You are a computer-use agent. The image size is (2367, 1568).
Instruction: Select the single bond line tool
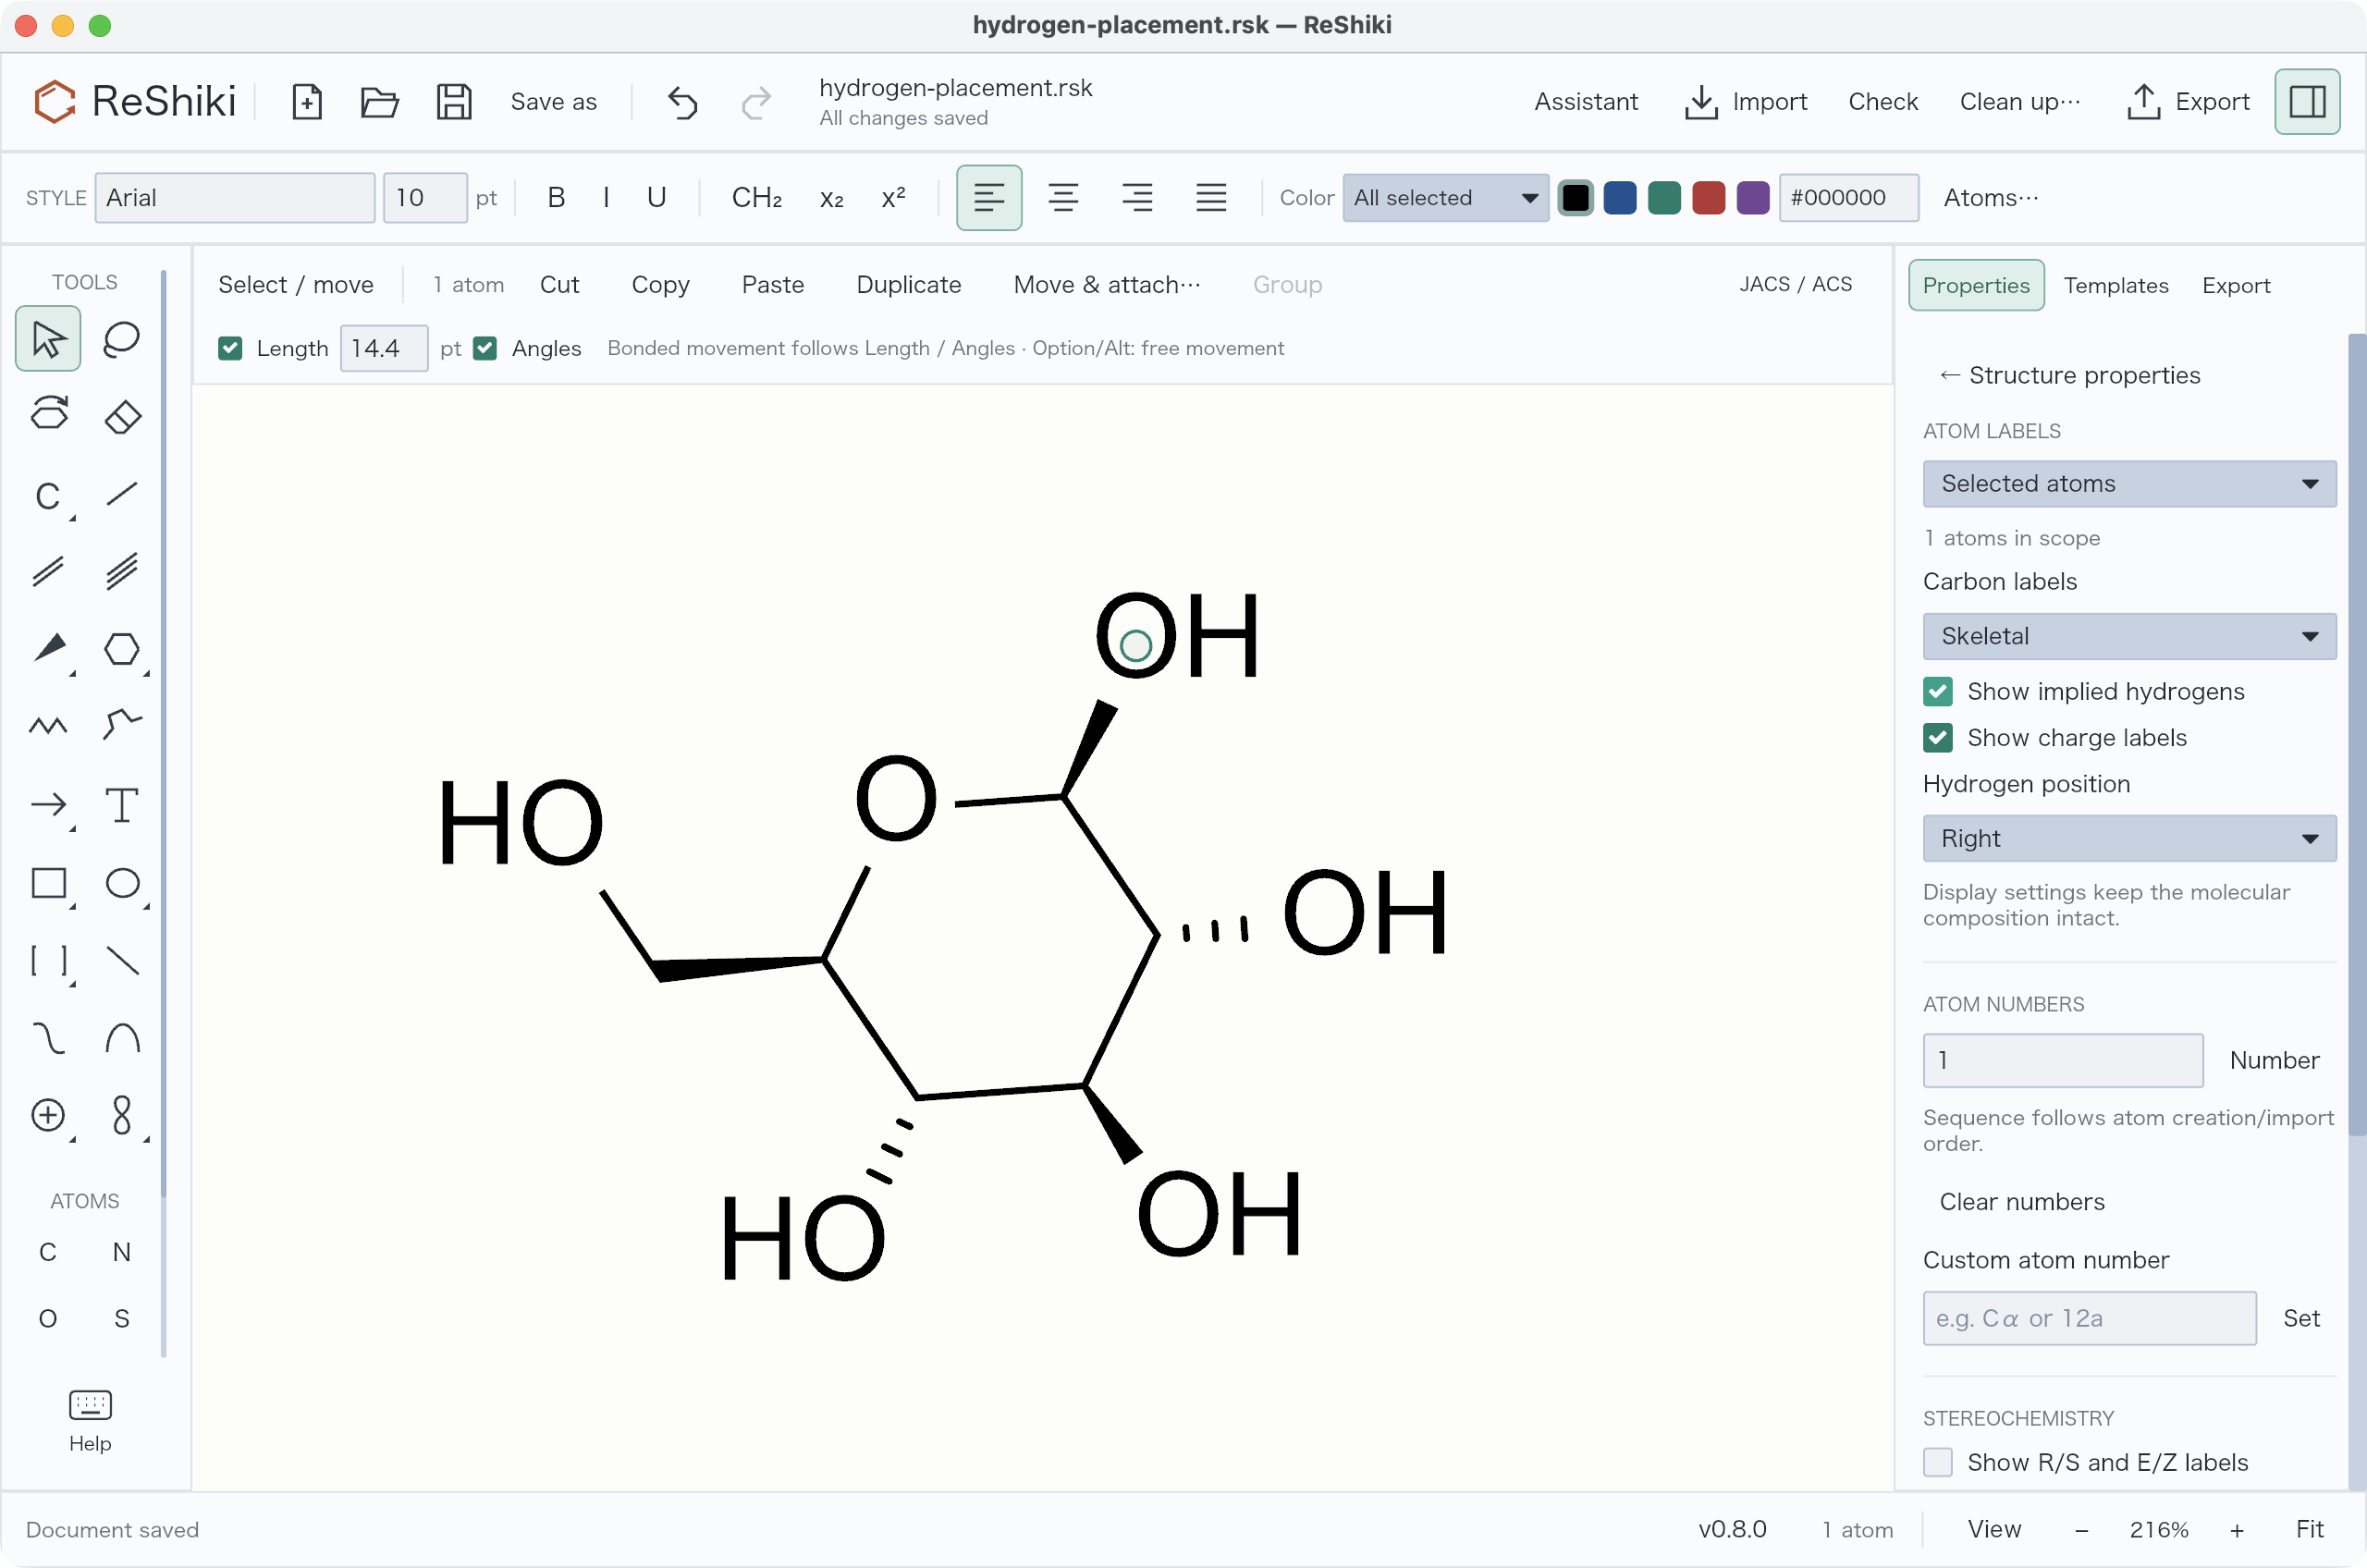click(x=122, y=494)
